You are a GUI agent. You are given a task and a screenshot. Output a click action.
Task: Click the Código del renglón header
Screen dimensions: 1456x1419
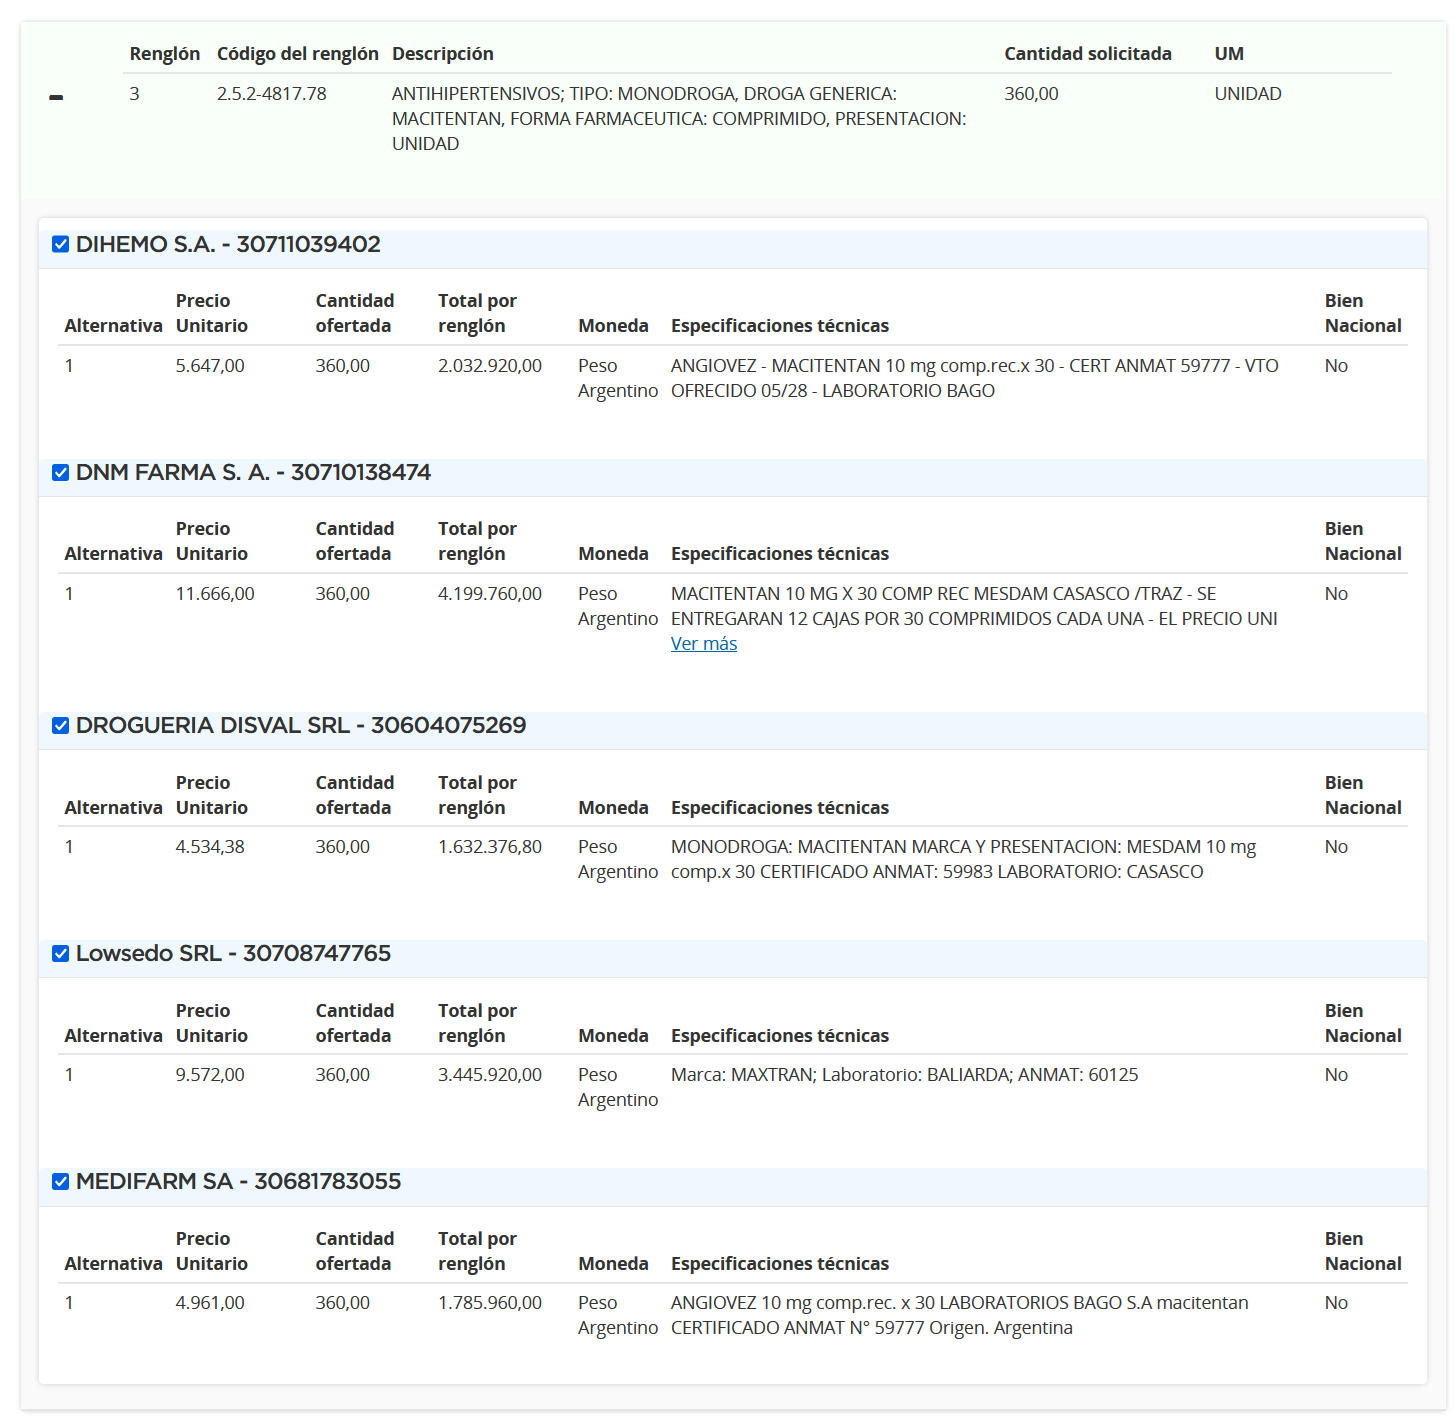[298, 54]
